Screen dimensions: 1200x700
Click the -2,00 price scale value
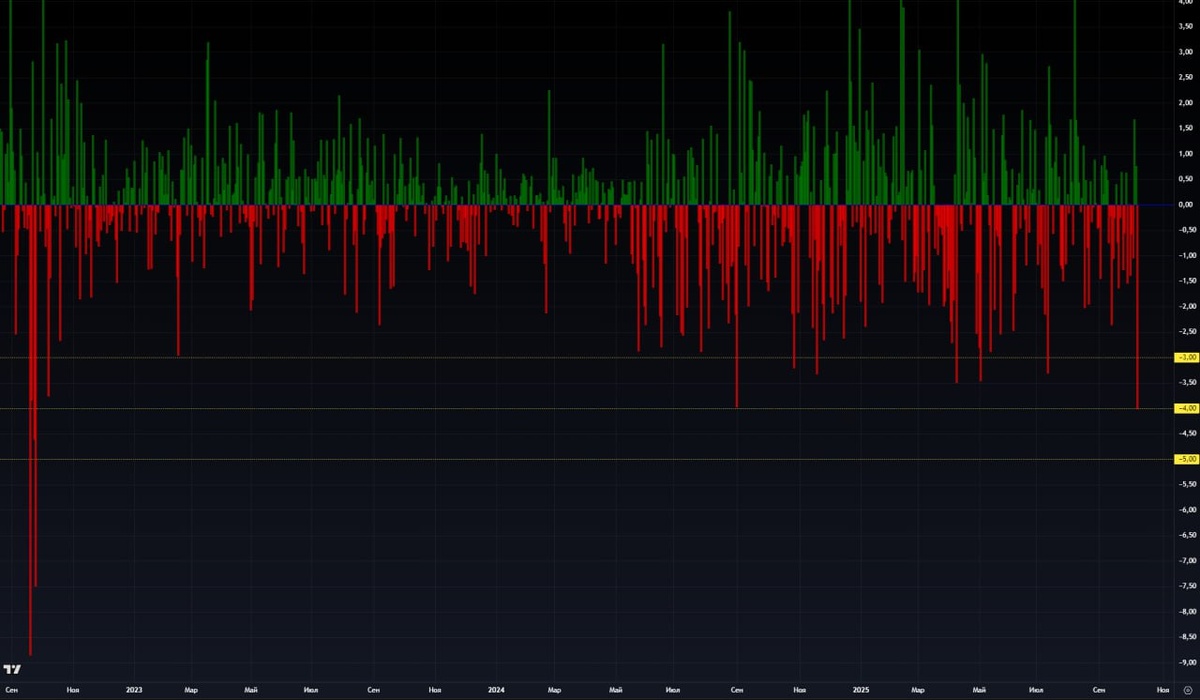coord(1187,307)
